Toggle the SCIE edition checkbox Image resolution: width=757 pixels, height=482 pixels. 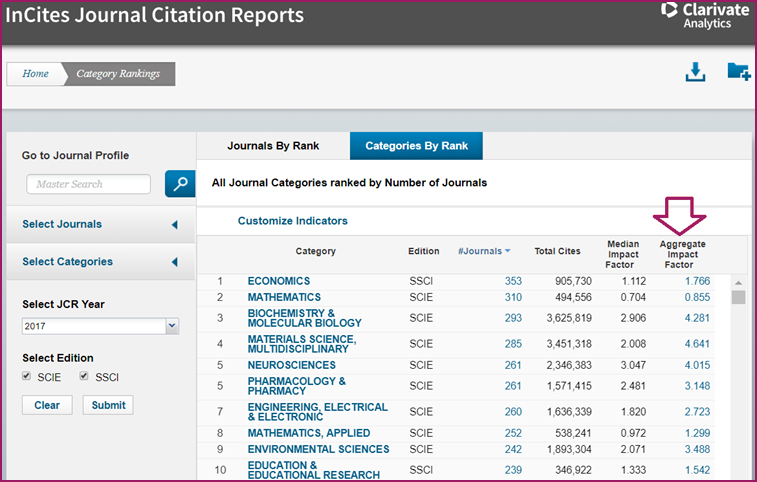(x=27, y=376)
